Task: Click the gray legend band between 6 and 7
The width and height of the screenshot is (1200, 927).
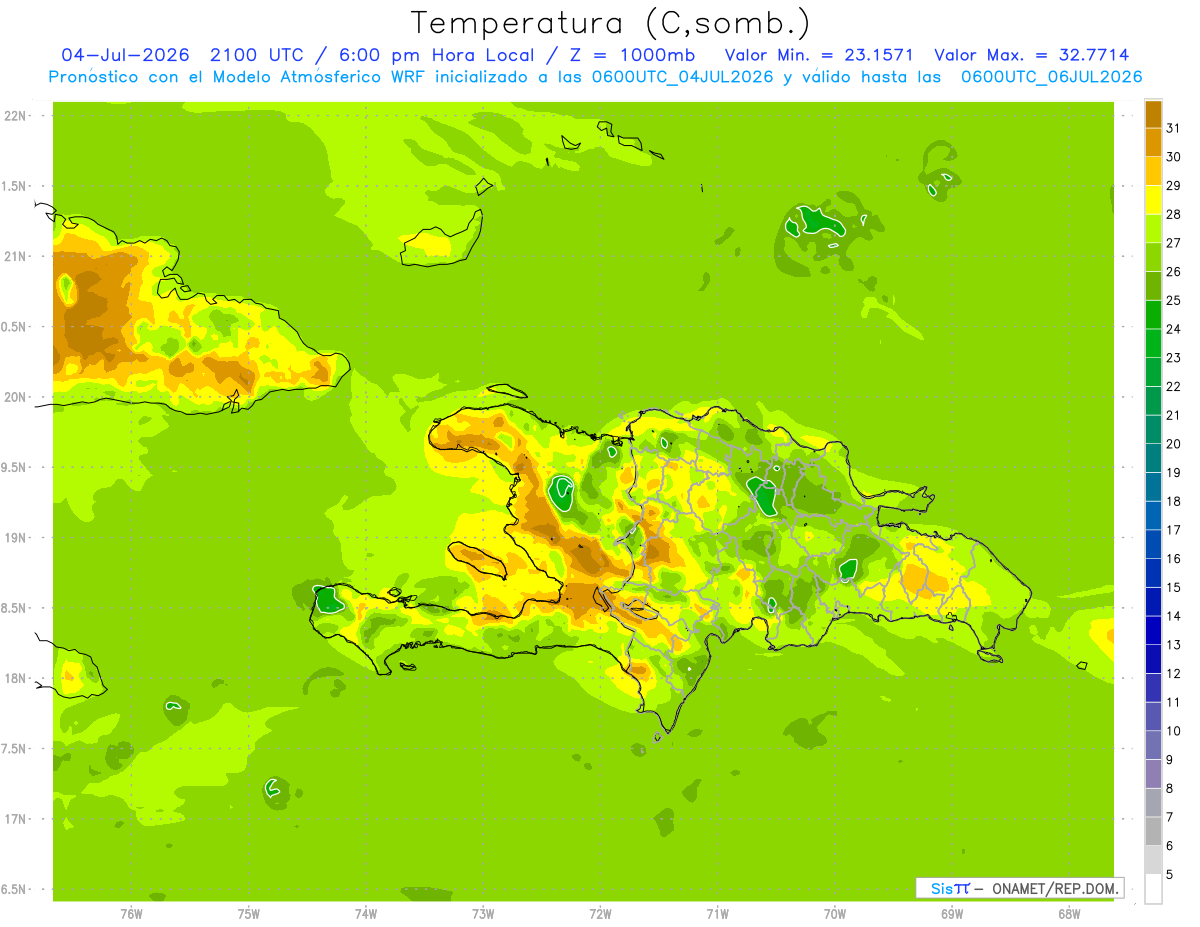Action: click(x=1153, y=831)
